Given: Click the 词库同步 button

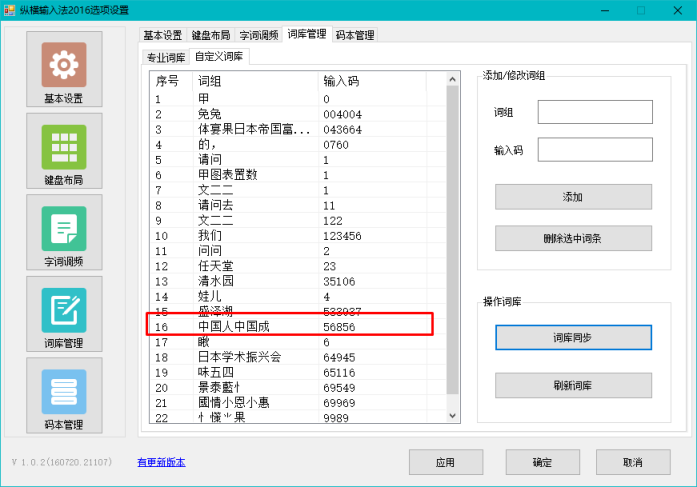Looking at the screenshot, I should (573, 338).
